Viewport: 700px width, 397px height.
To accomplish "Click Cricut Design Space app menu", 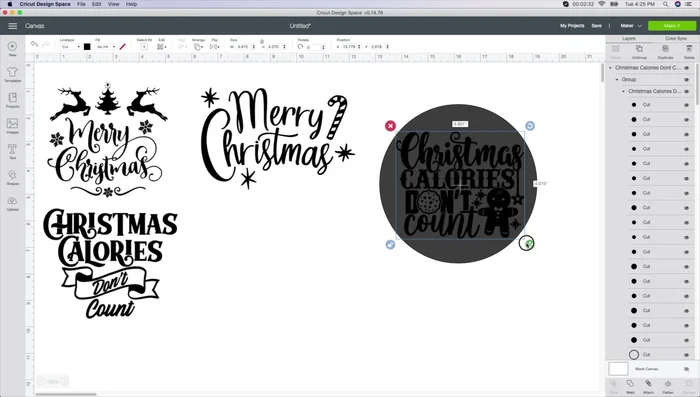I will click(x=45, y=4).
